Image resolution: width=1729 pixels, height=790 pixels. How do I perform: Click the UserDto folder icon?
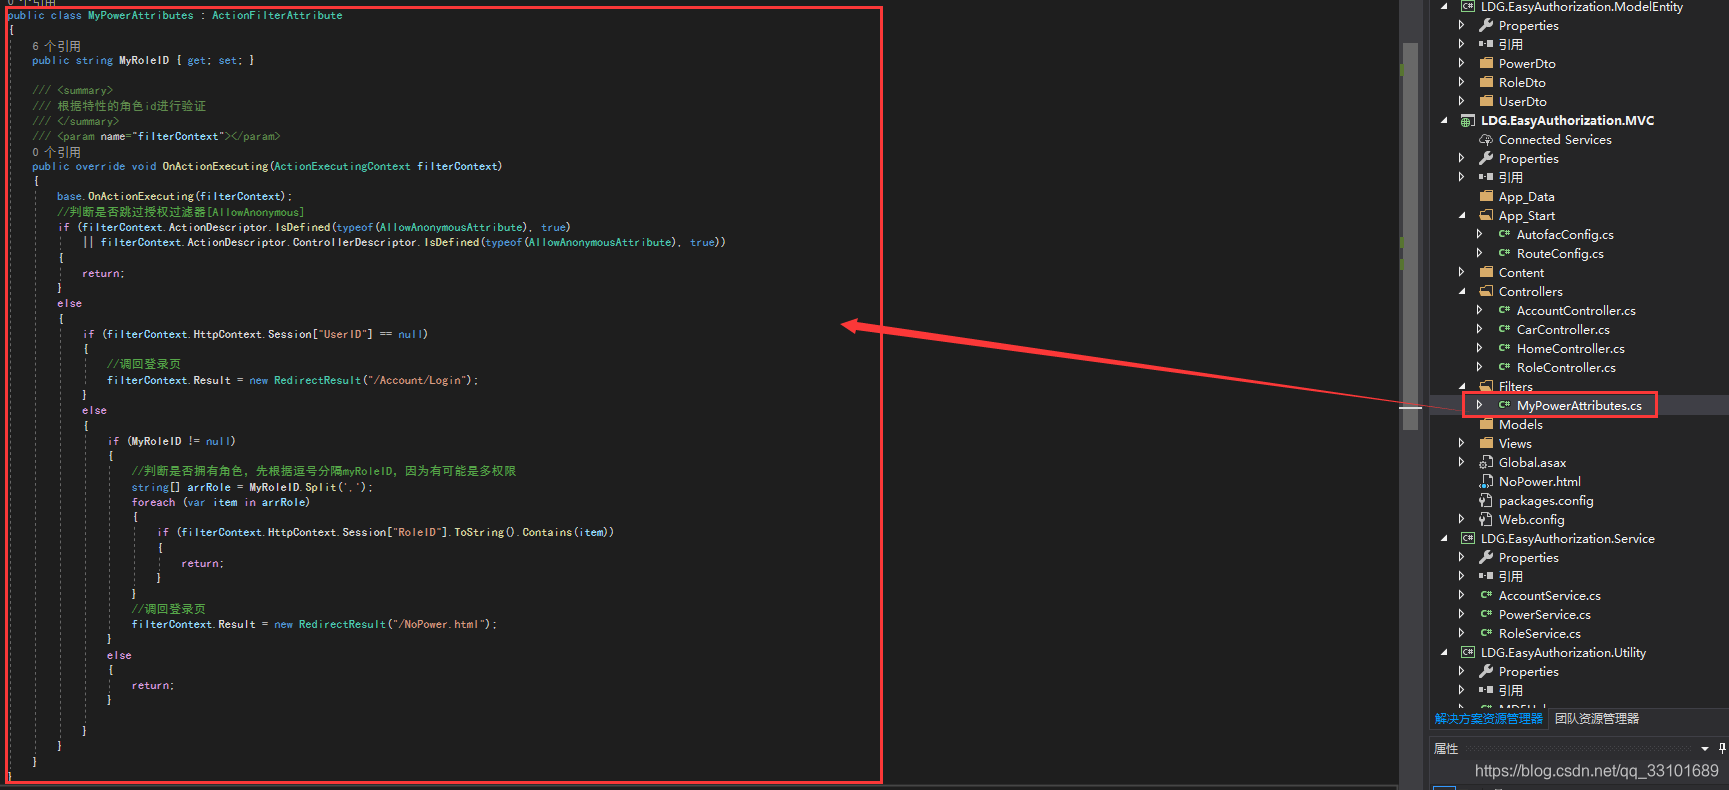pos(1486,101)
